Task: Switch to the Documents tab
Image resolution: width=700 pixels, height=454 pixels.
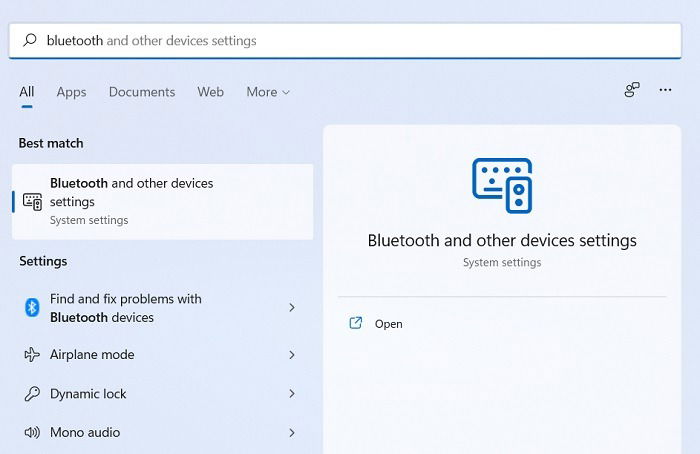Action: tap(142, 92)
